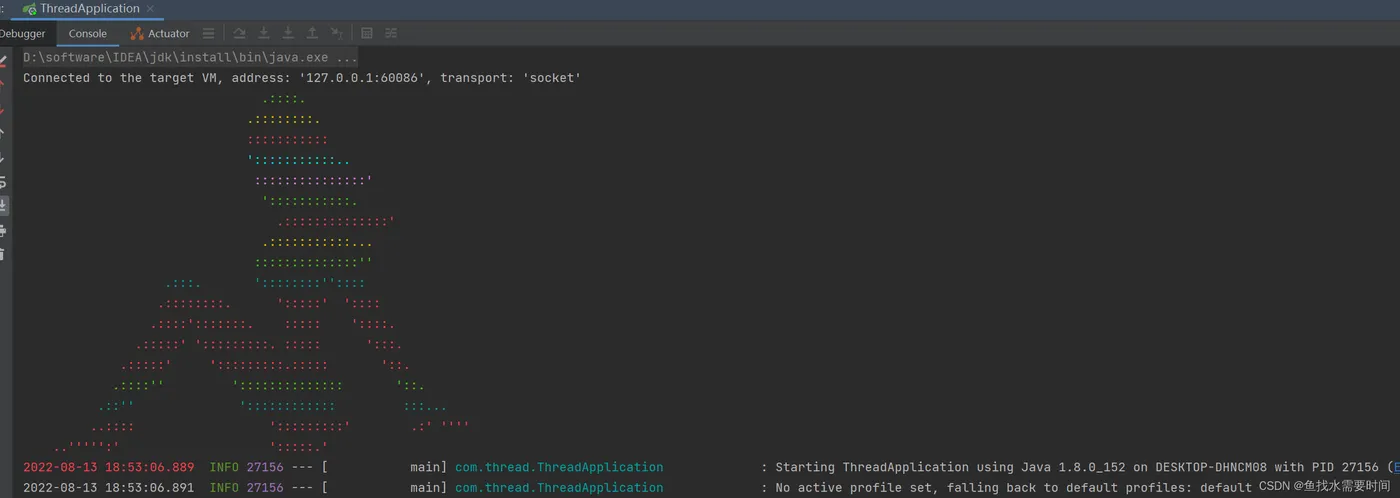Expand the folded java.exe command line
Screen dimensions: 1400x498
point(190,57)
